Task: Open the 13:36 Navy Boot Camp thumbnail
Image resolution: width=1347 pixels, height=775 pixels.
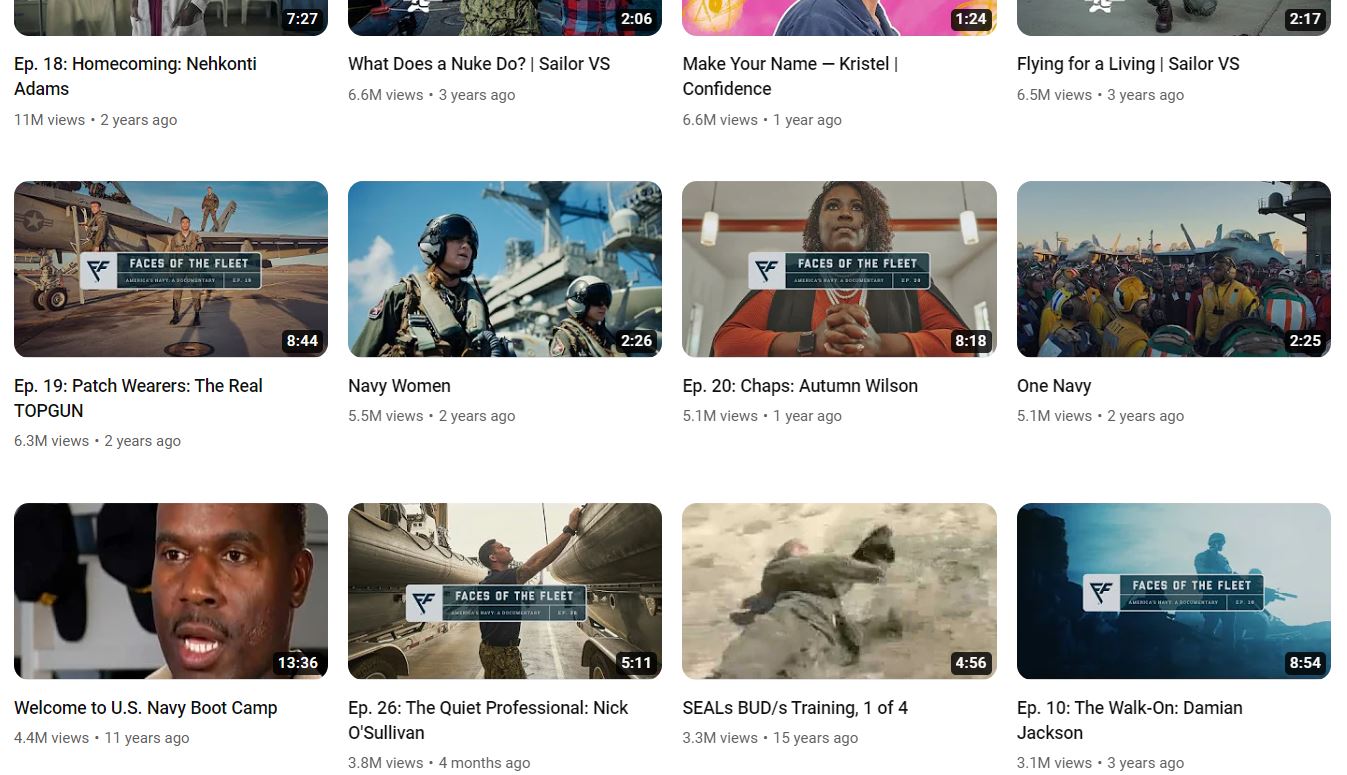Action: point(171,591)
